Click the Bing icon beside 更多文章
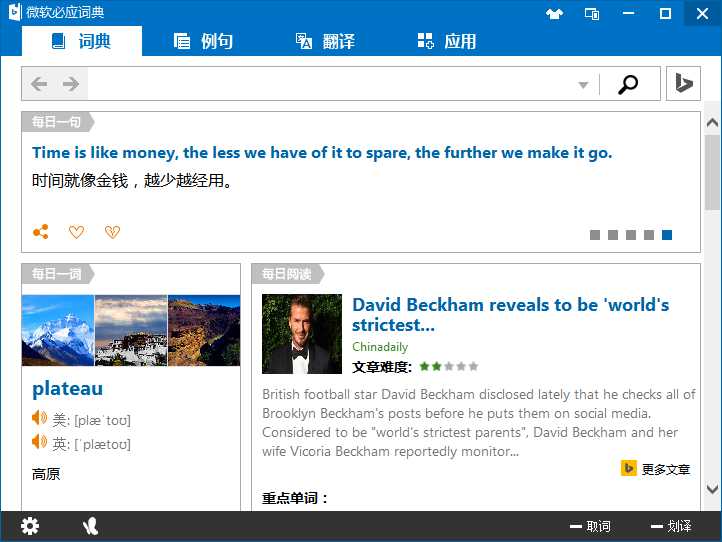This screenshot has width=722, height=542. coord(629,468)
